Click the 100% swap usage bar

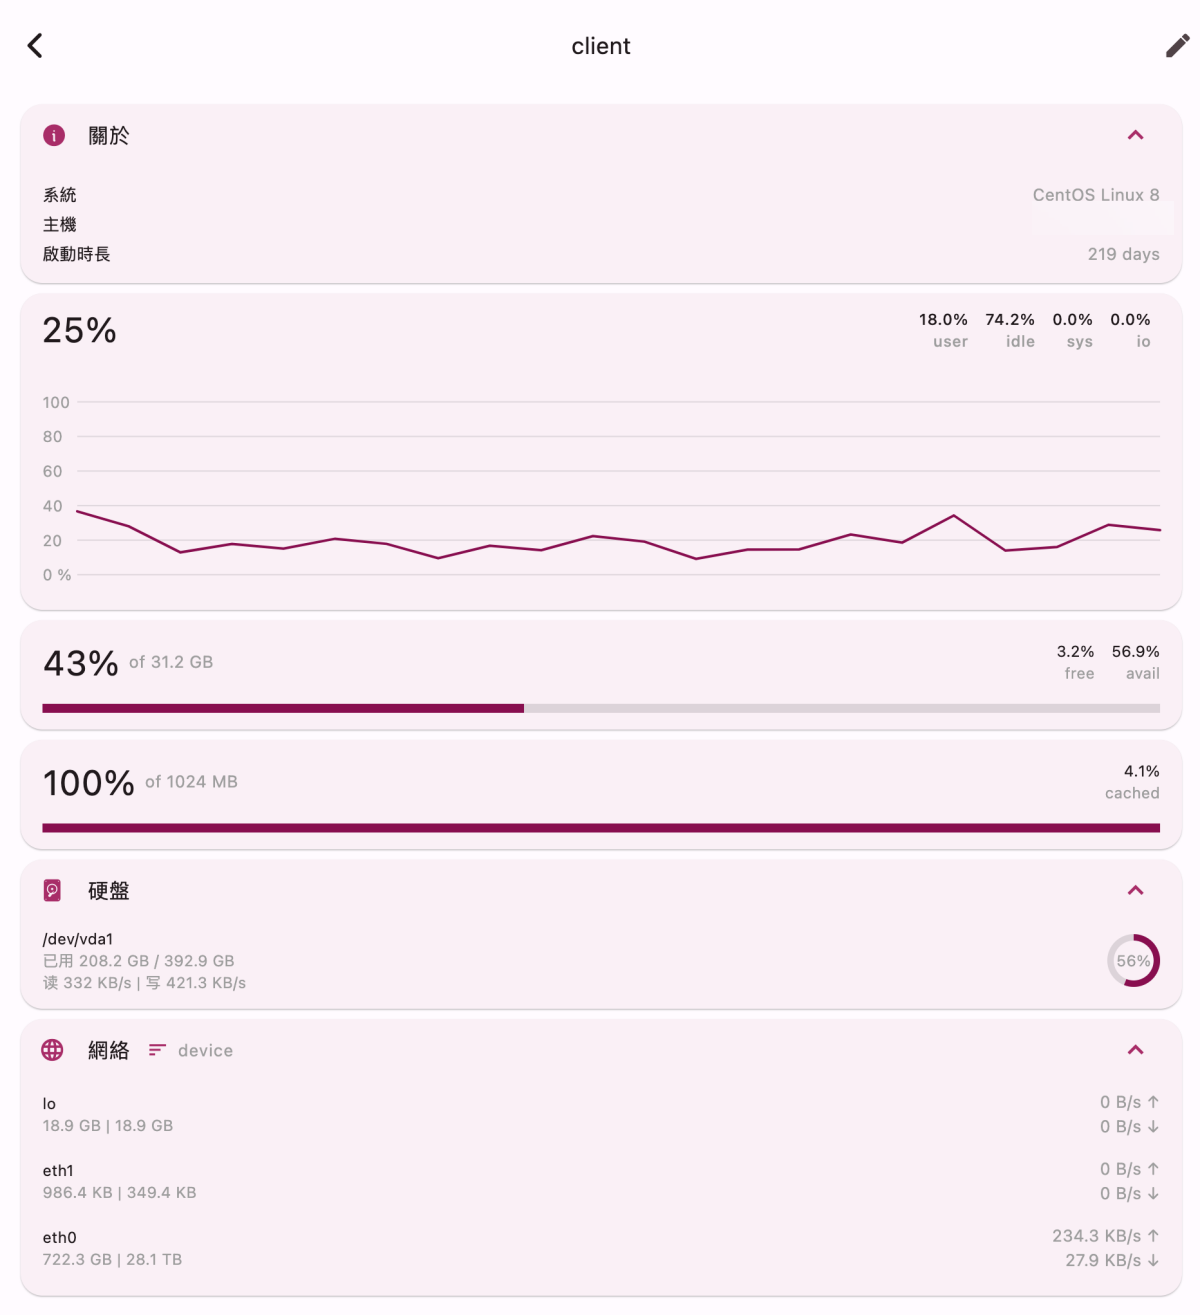pos(600,828)
